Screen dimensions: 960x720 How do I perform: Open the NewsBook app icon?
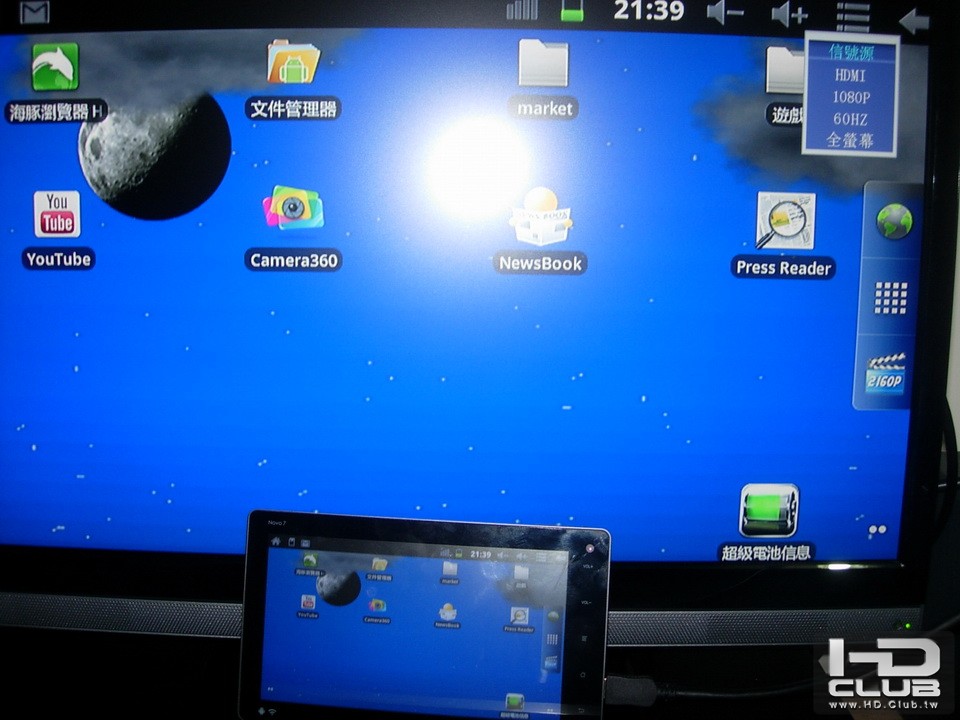click(x=541, y=217)
